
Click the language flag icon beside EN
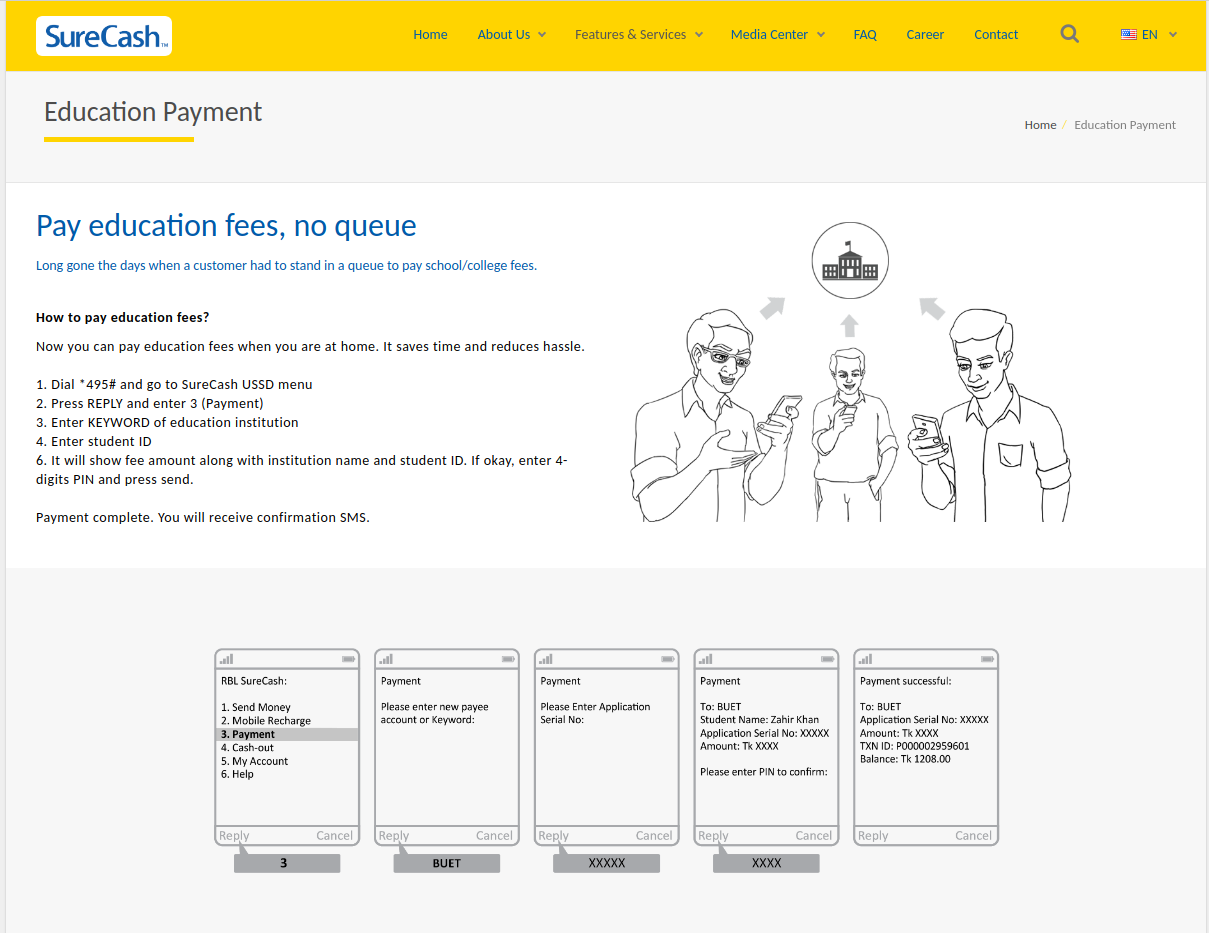tap(1129, 34)
